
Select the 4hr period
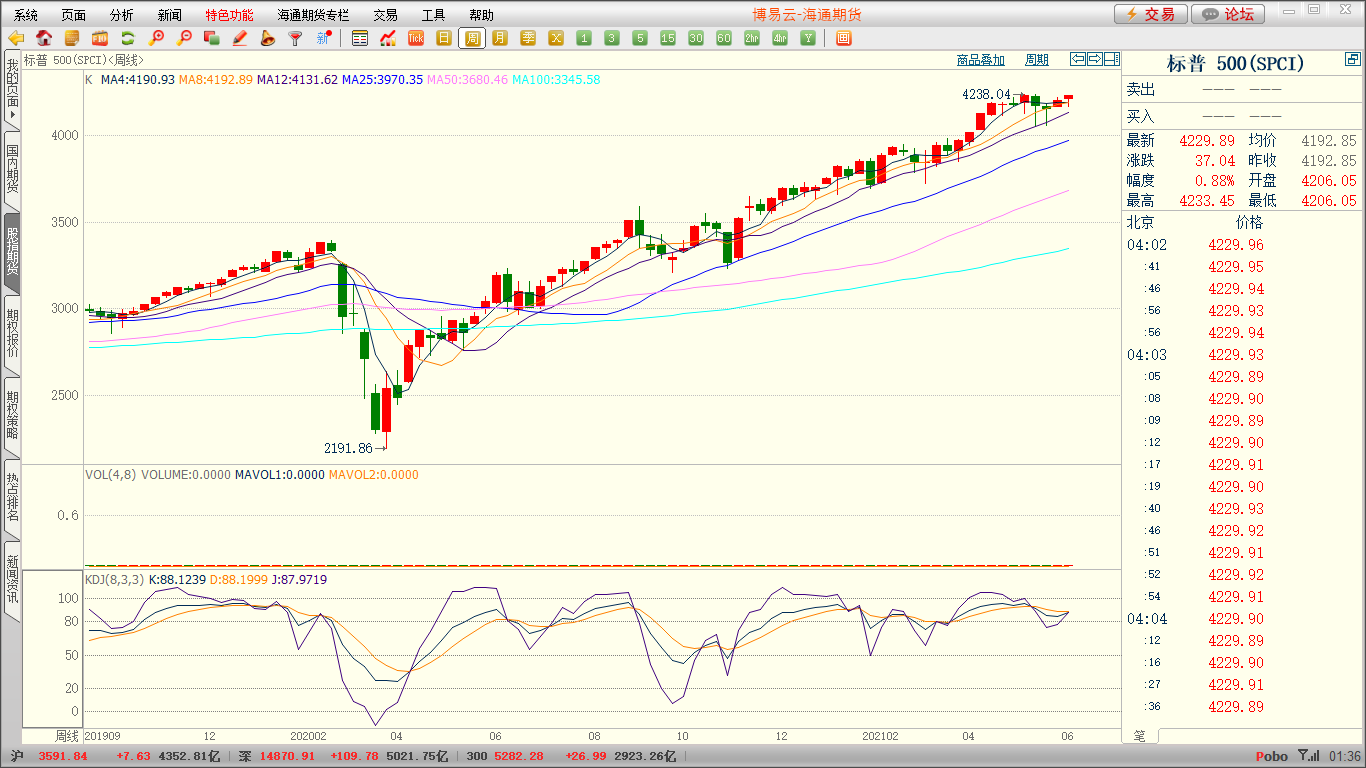point(780,38)
